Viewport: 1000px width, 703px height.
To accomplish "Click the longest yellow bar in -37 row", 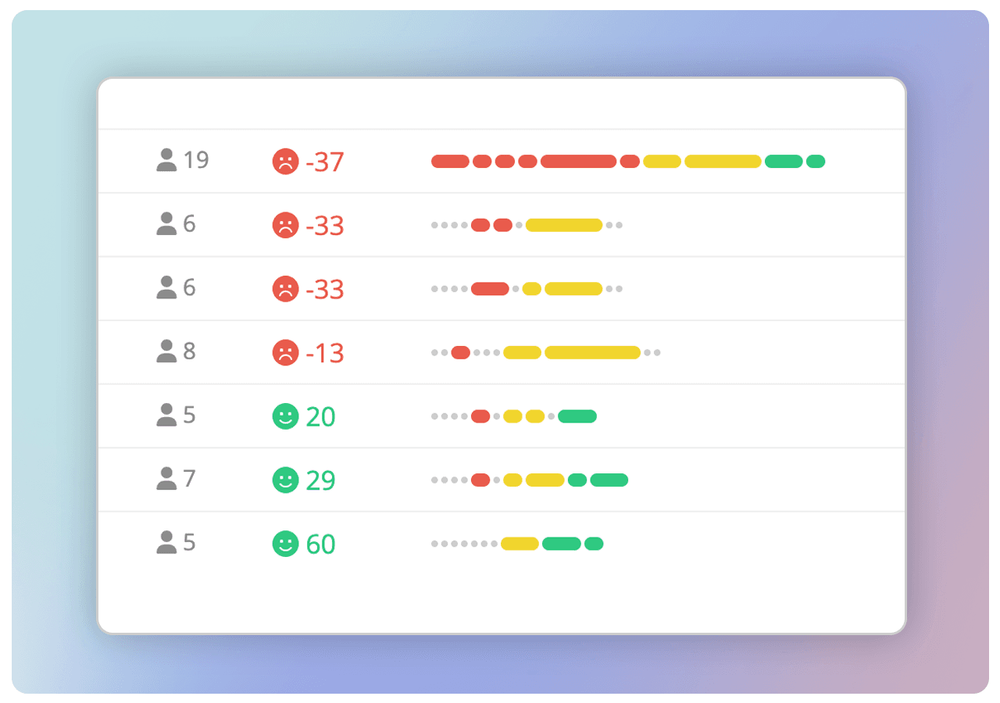I will (723, 162).
